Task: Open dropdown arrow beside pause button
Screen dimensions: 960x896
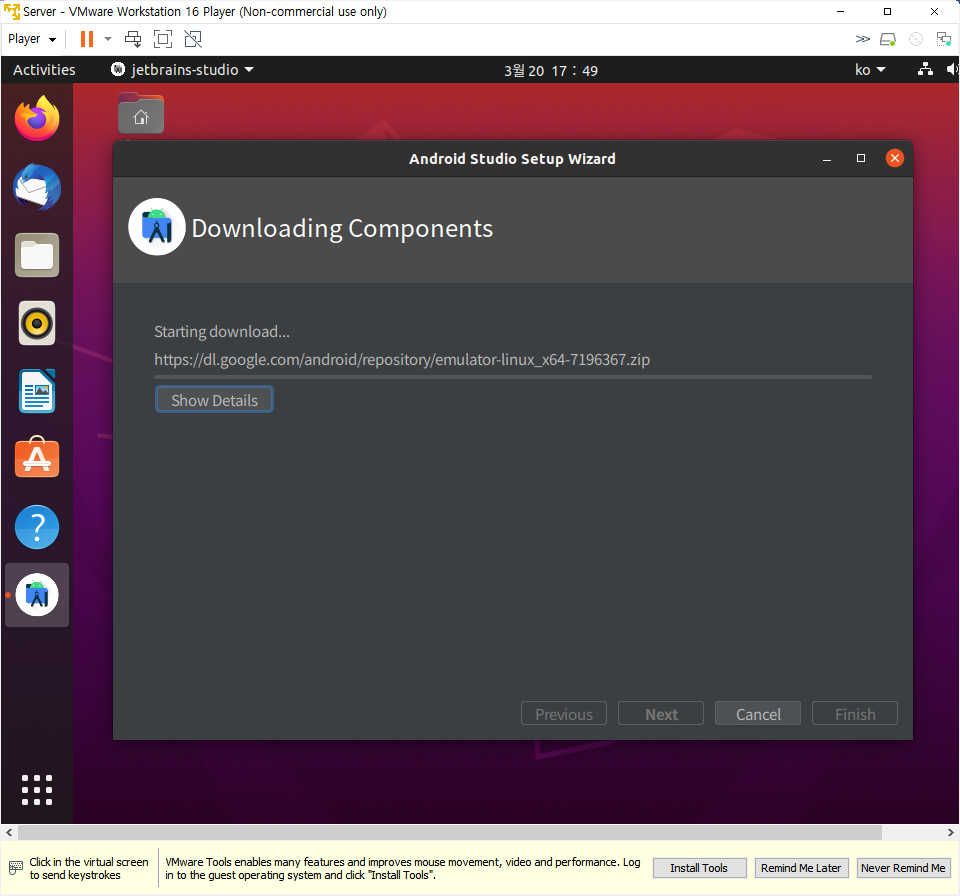Action: (108, 39)
